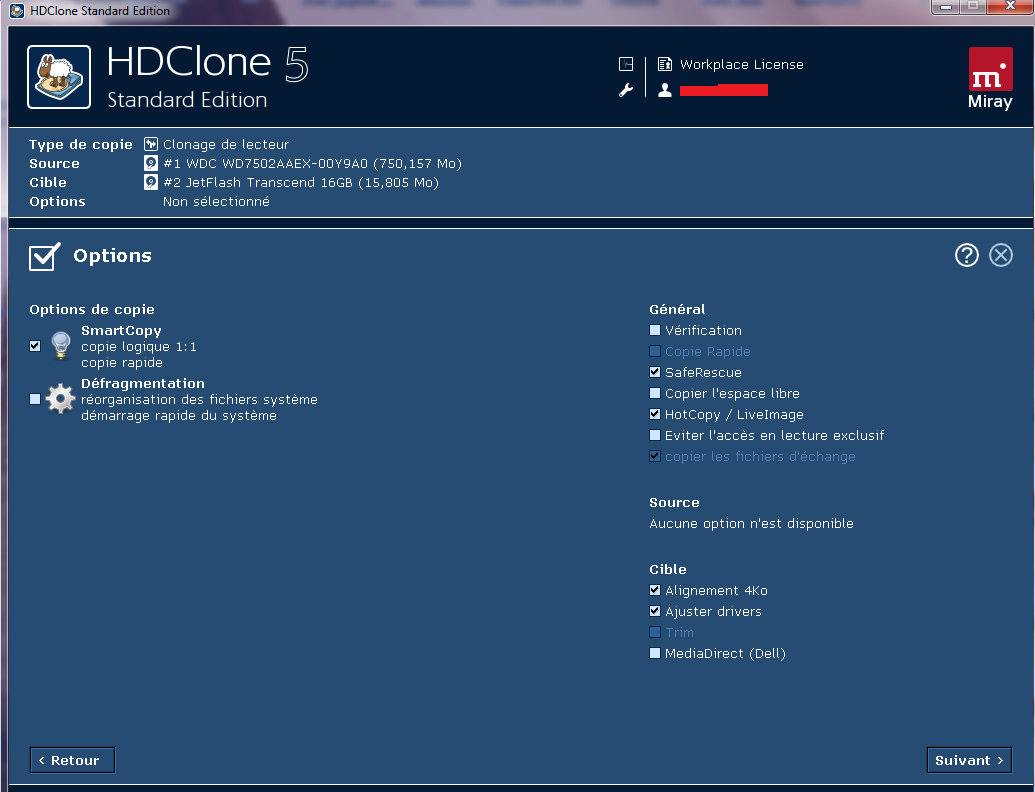This screenshot has height=792, width=1035.
Task: Click the Clonage de lecteur text
Action: point(226,144)
